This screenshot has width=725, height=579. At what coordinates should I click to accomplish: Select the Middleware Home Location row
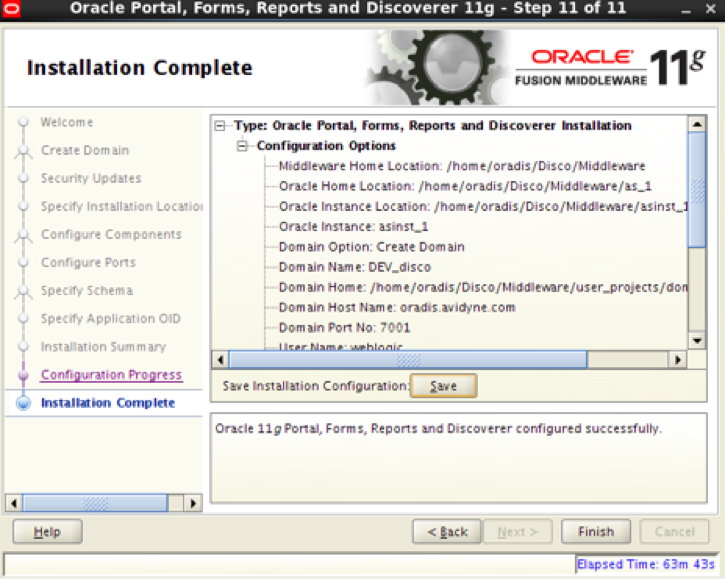(462, 166)
